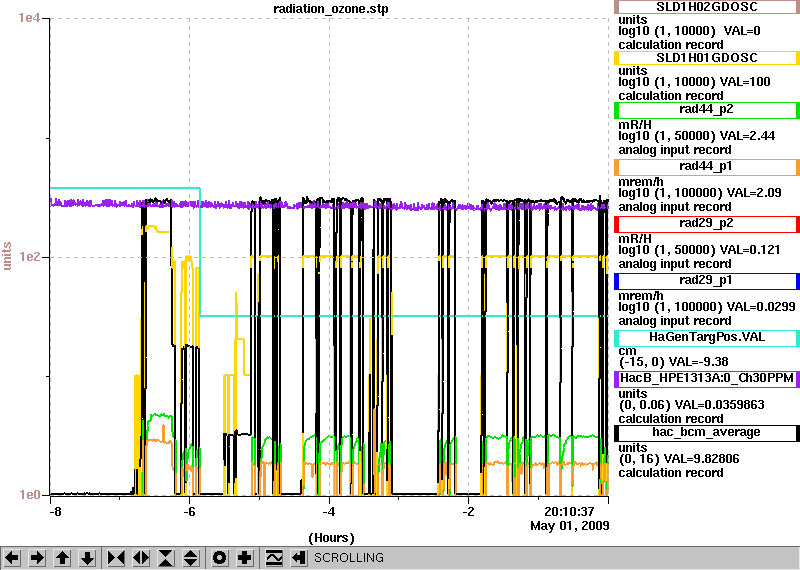
Task: Select the HaGenTargPos.VAL curve legend box
Action: [x=707, y=338]
